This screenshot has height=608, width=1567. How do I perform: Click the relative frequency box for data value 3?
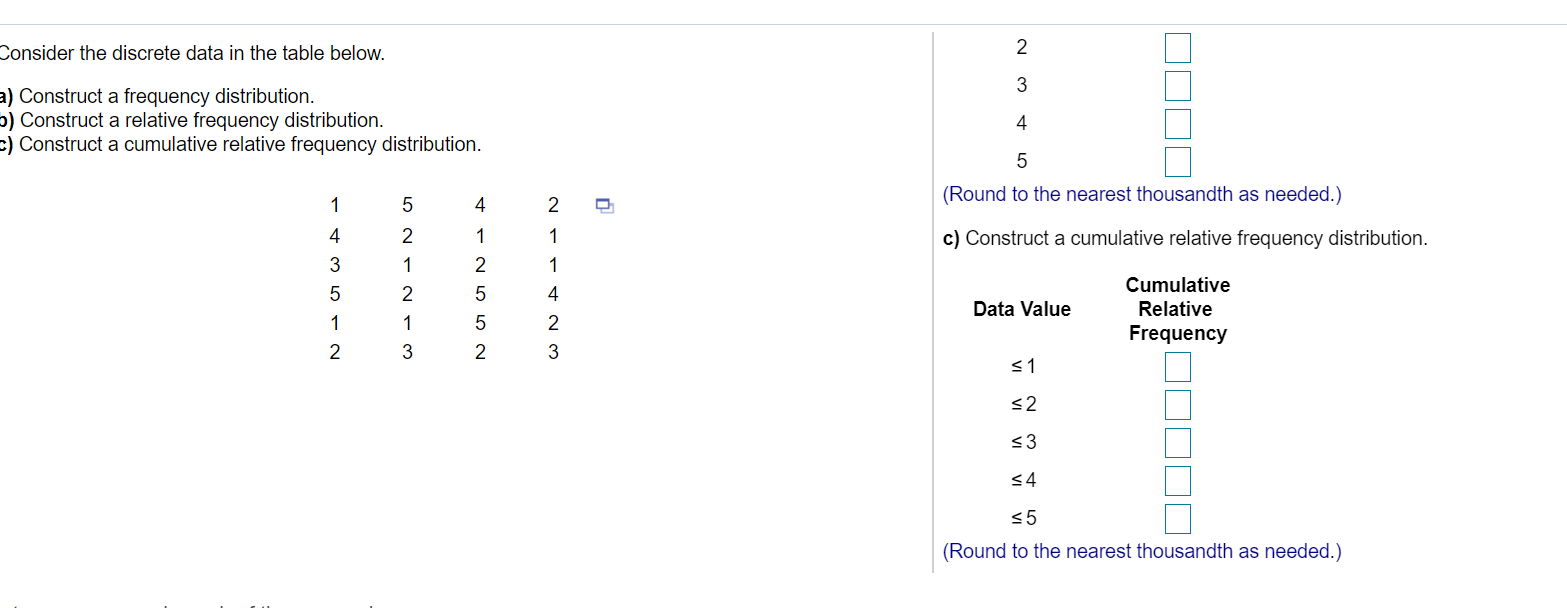1177,85
